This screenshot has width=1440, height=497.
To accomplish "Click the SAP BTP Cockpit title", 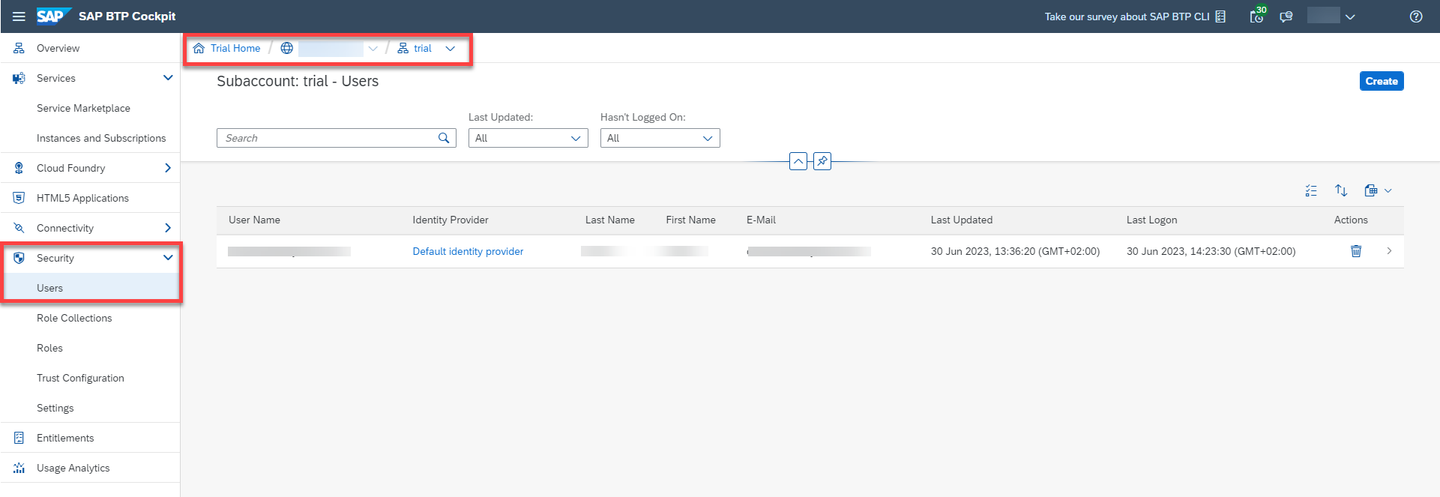I will 127,16.
